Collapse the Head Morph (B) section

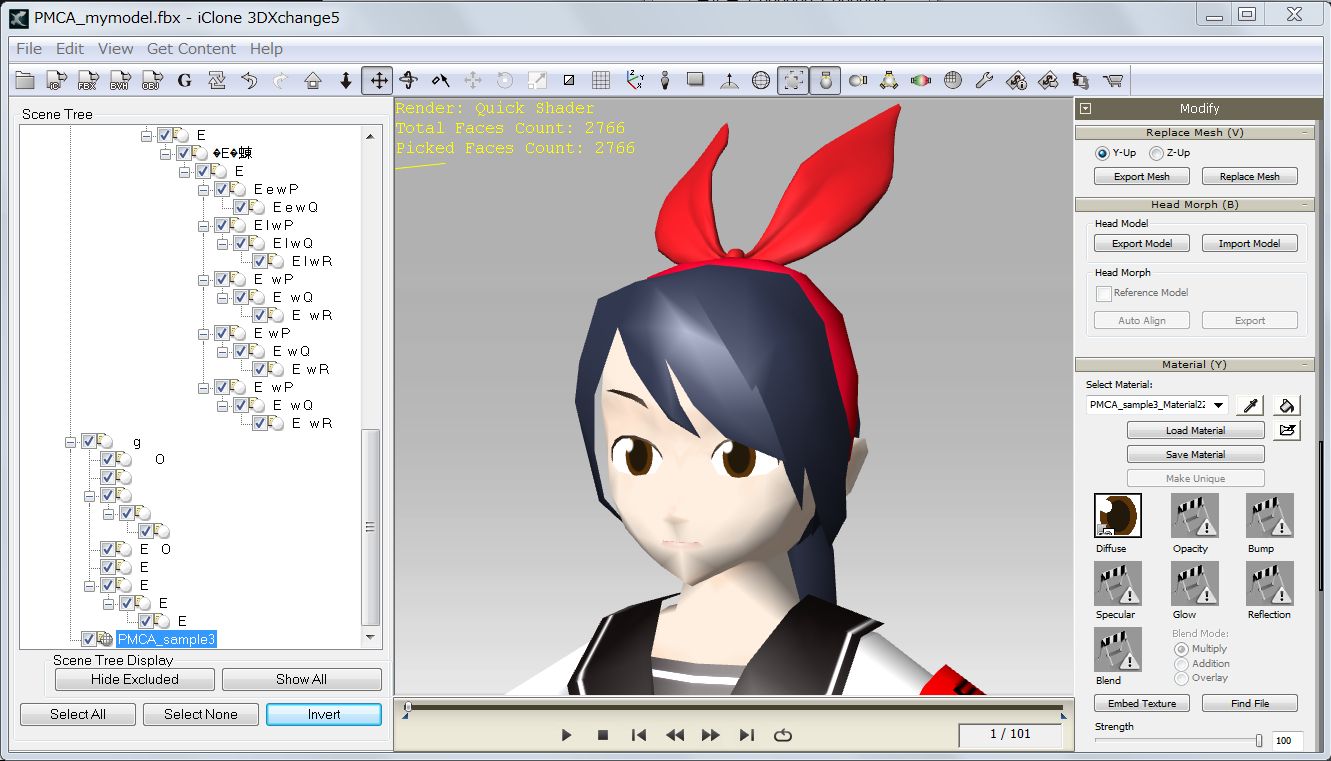click(1305, 204)
